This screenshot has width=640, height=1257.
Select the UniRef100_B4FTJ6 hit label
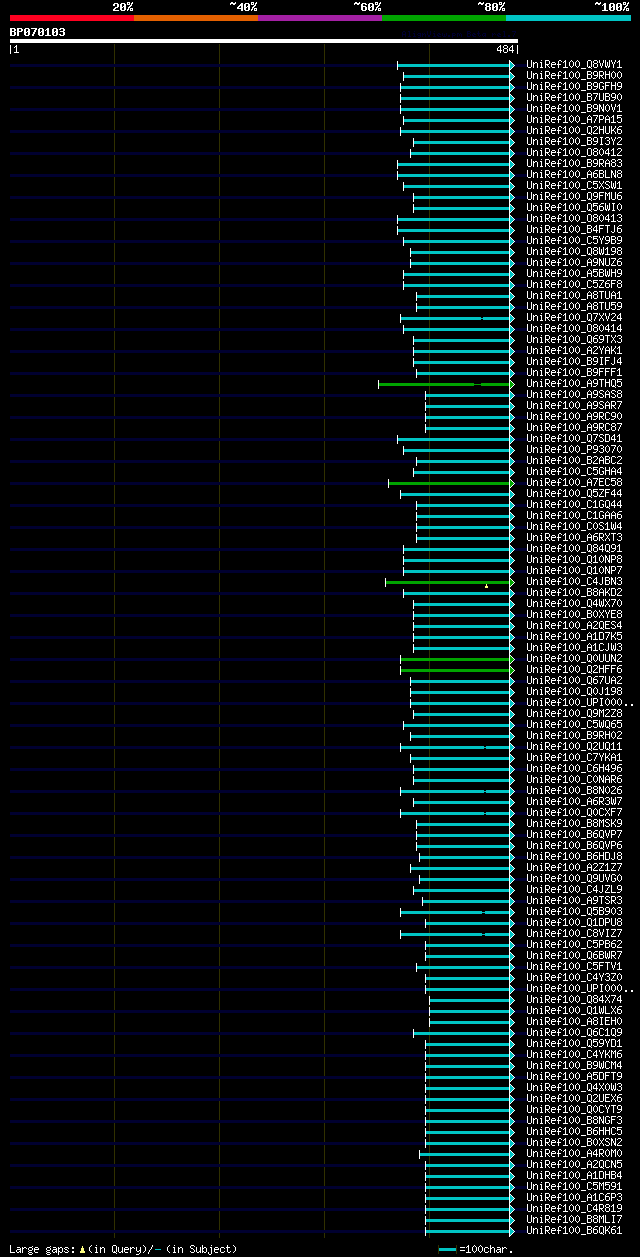(574, 229)
